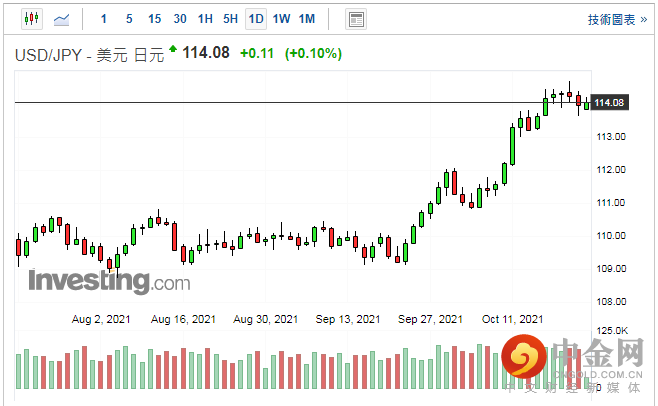This screenshot has height=406, width=658.
Task: Click the 112.00 price axis label
Action: click(611, 170)
